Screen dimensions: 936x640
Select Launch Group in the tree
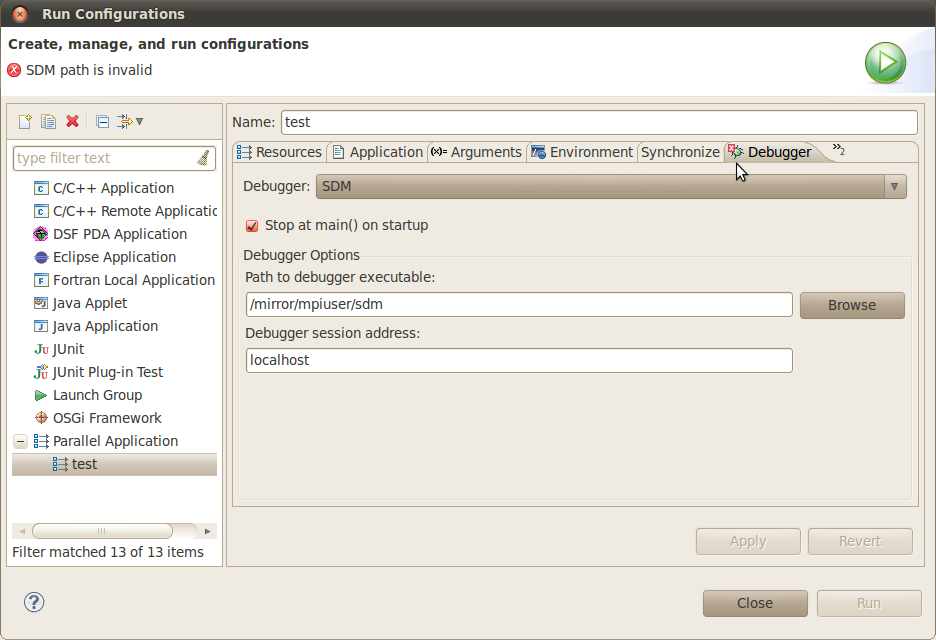point(97,395)
